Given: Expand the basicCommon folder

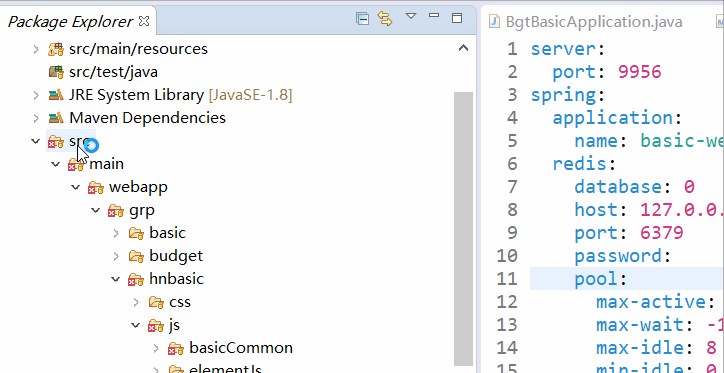Looking at the screenshot, I should coord(157,349).
